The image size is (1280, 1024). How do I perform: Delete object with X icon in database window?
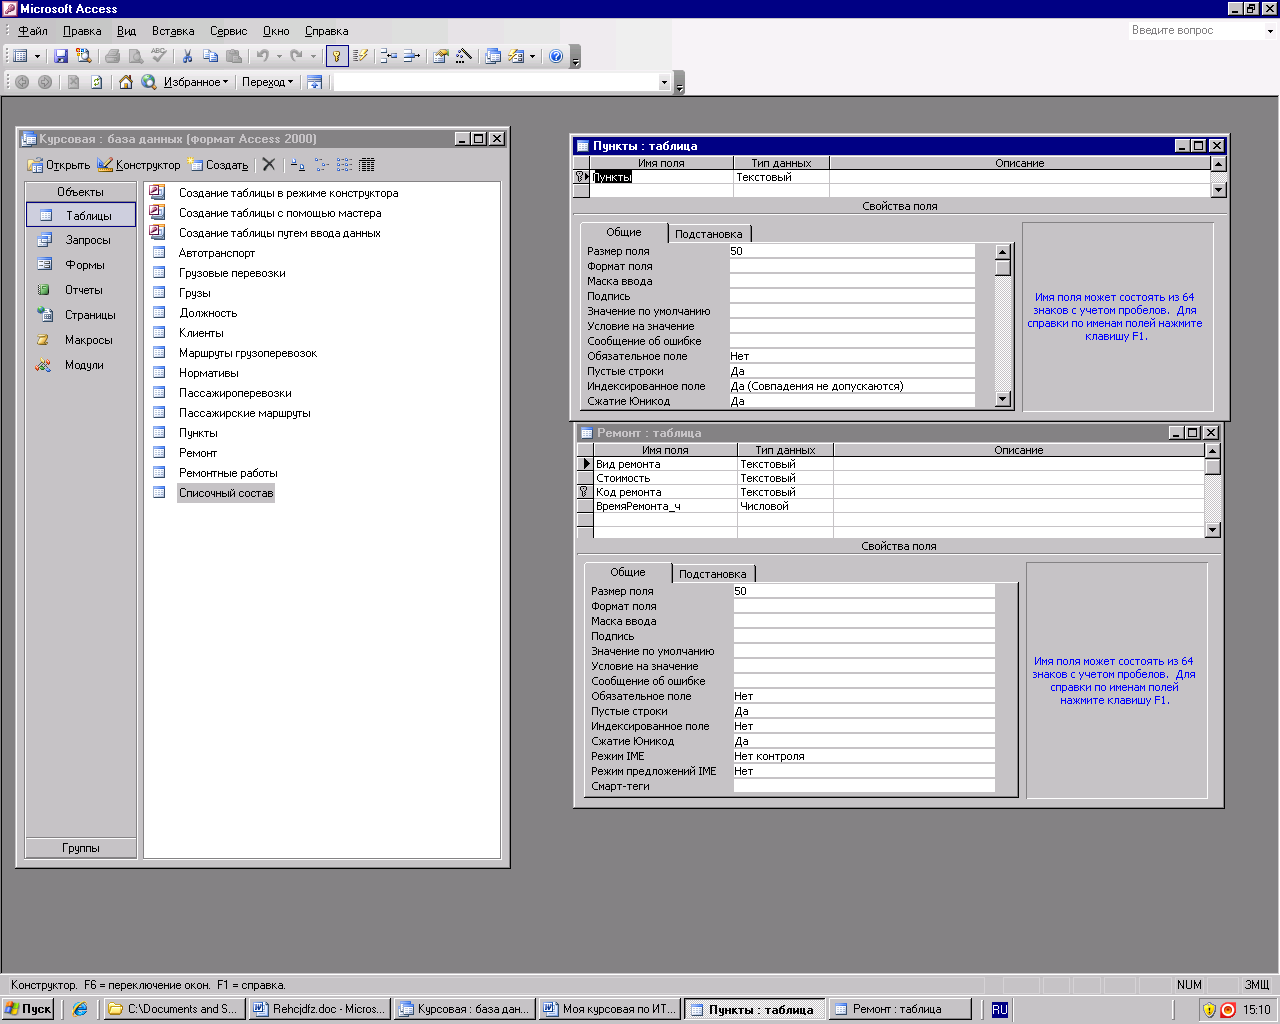pyautogui.click(x=269, y=165)
